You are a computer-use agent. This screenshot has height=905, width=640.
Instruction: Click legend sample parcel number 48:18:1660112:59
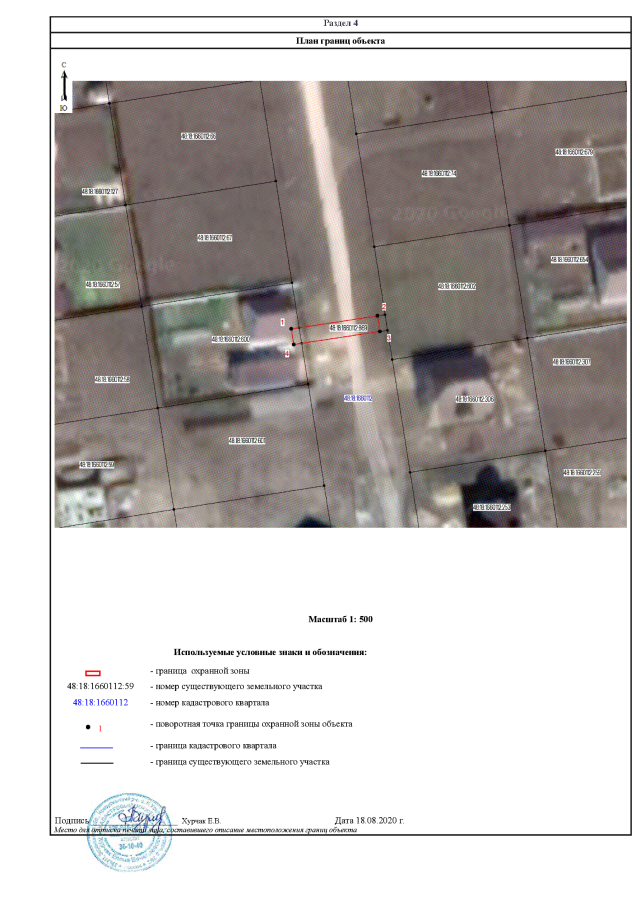pos(100,687)
